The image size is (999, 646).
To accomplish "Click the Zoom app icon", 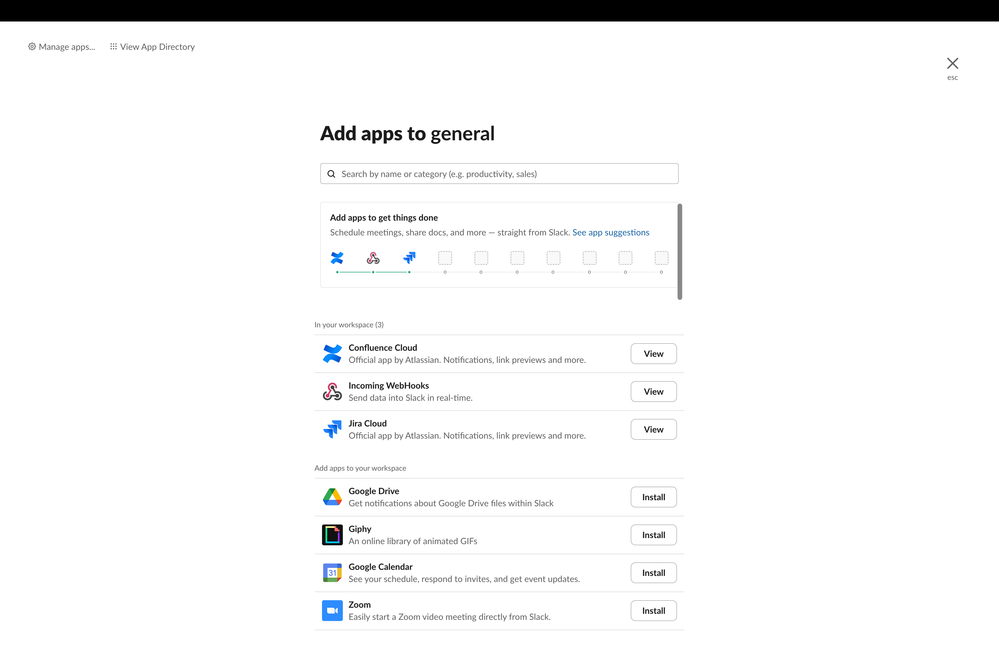I will (332, 610).
